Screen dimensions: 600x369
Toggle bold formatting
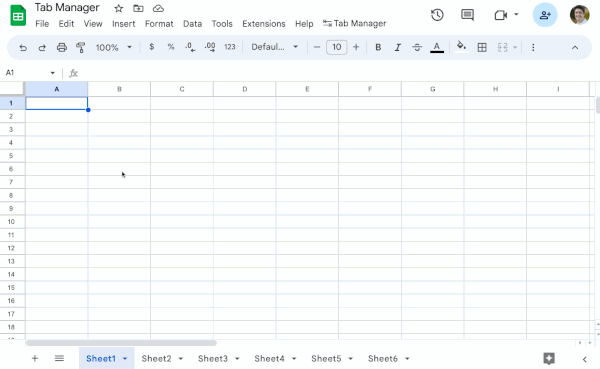[x=378, y=47]
